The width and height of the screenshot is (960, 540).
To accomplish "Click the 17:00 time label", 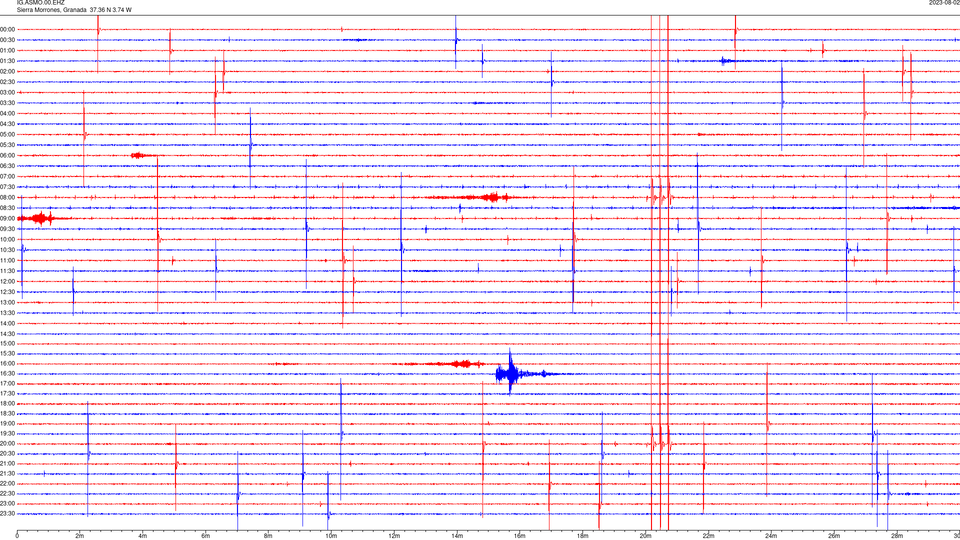I will click(x=7, y=384).
